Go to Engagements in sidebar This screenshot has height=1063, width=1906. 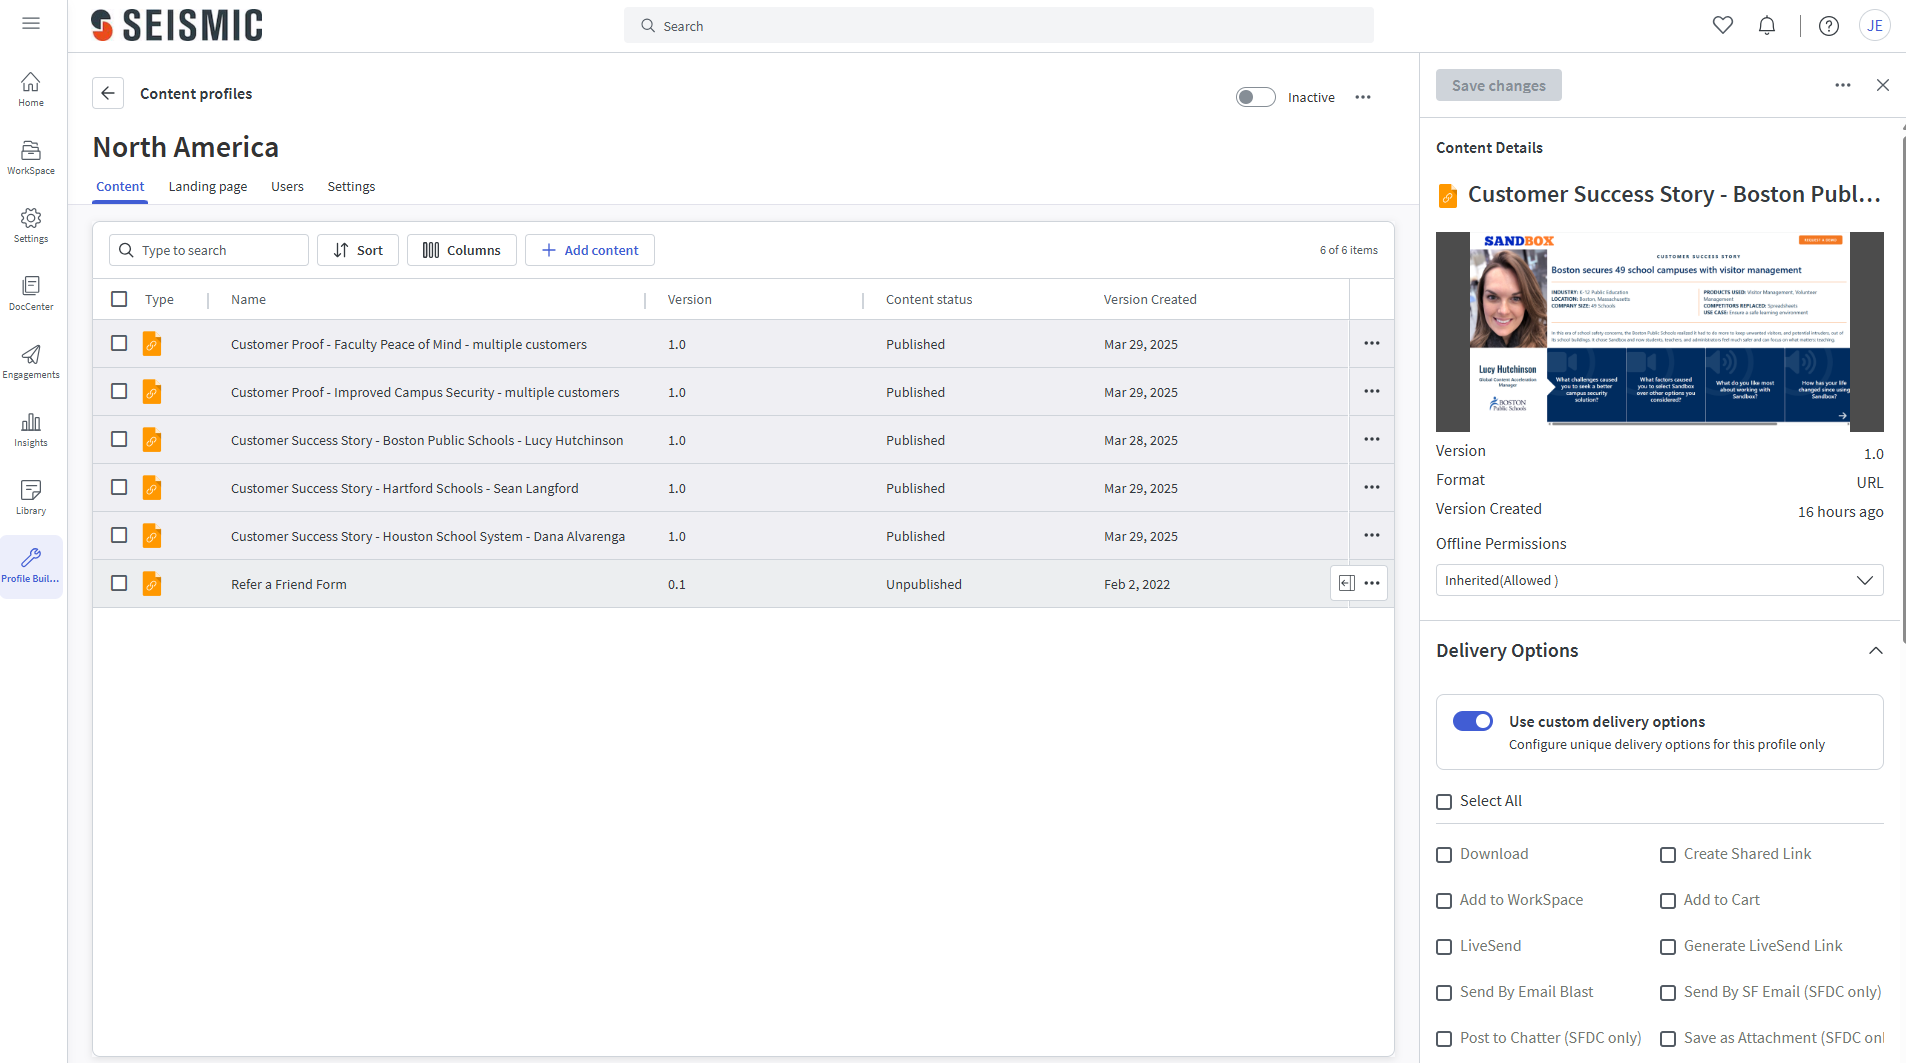click(x=31, y=361)
